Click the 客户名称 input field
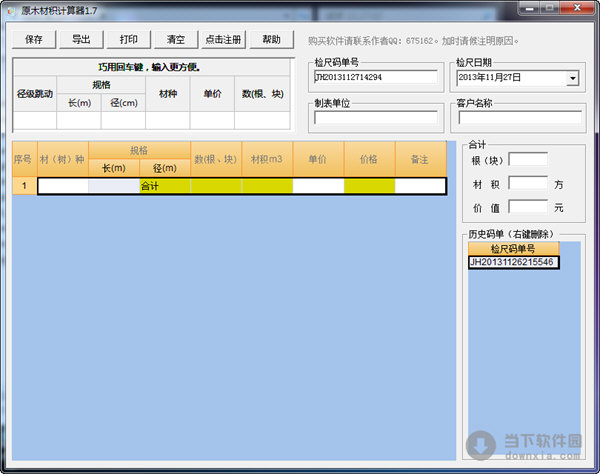This screenshot has height=474, width=600. [x=519, y=117]
